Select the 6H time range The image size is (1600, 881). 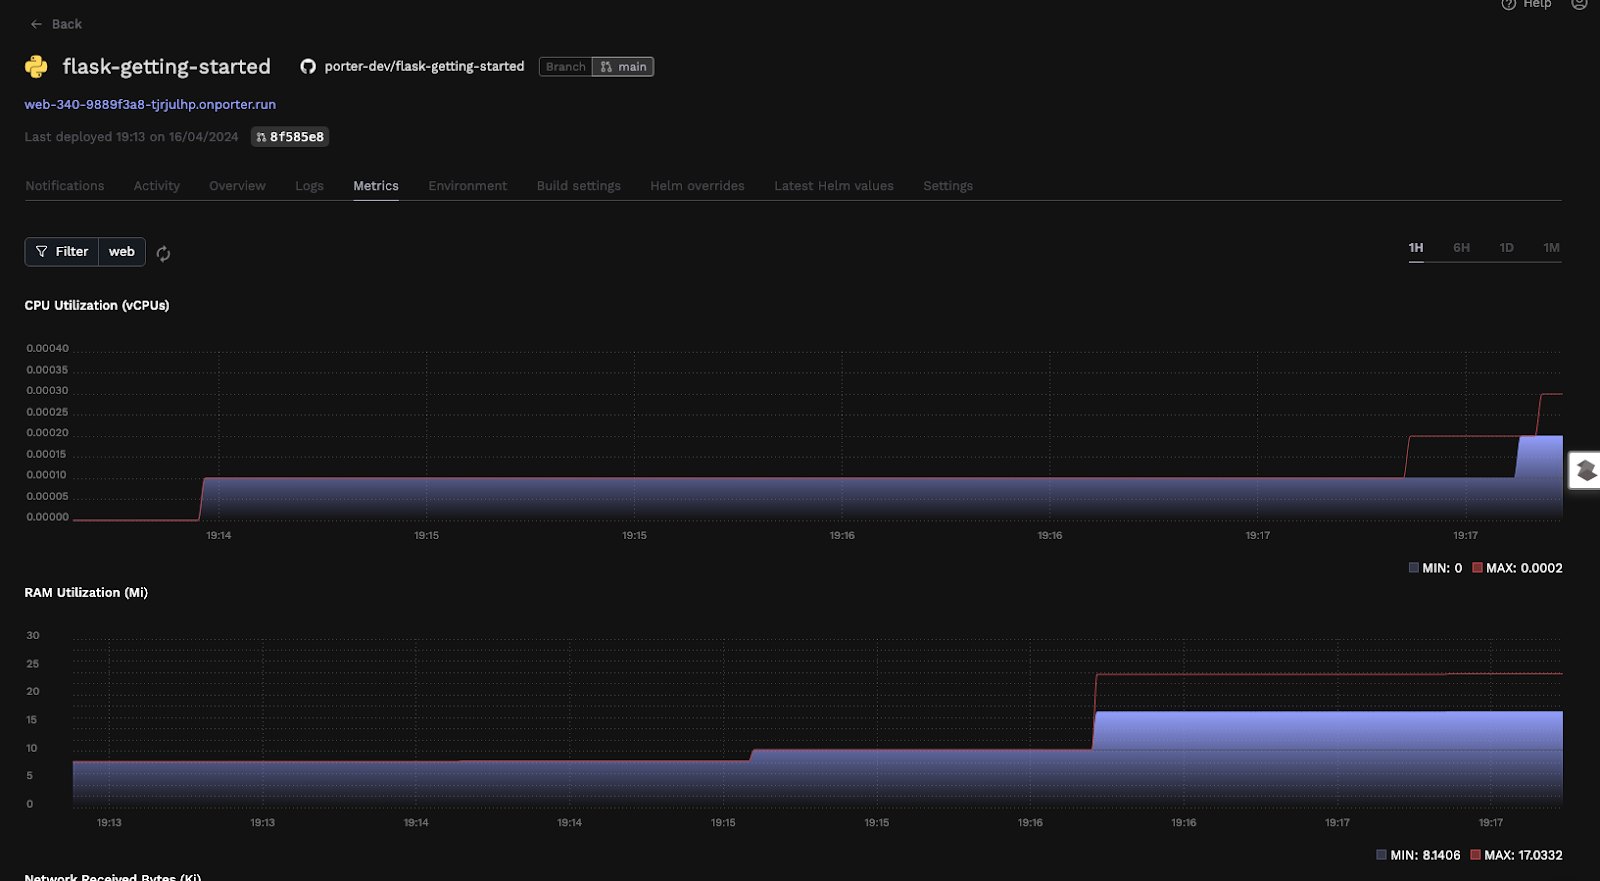[x=1461, y=248]
